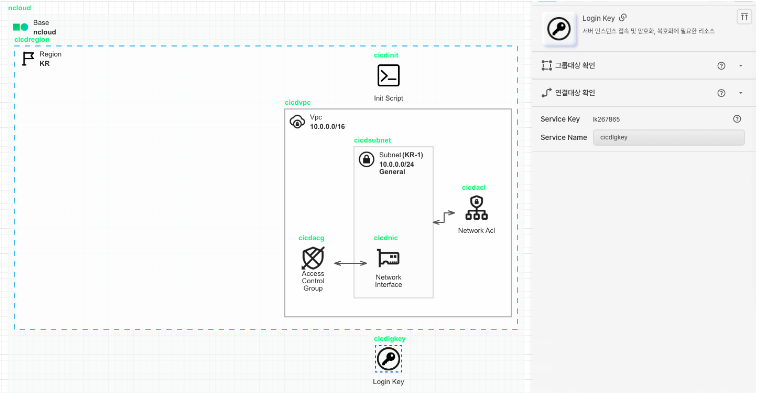Click the 연결대상 확인 connection icon
Image resolution: width=757 pixels, height=393 pixels.
(x=547, y=93)
